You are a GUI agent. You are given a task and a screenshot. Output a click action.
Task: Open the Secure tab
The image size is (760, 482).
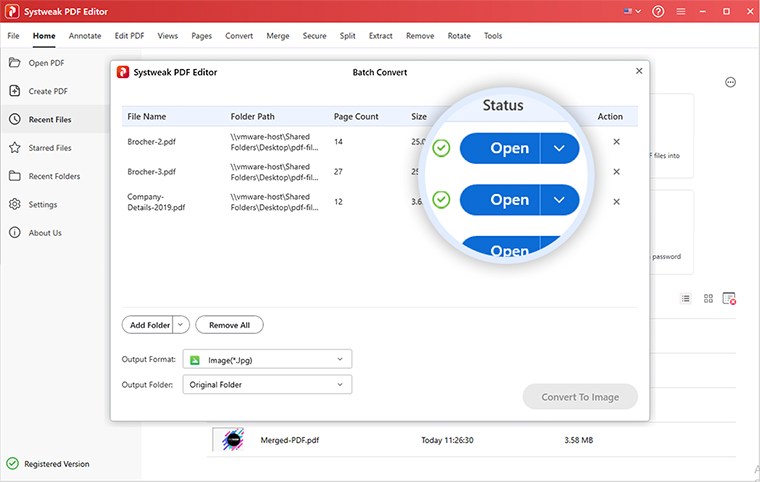coord(315,36)
